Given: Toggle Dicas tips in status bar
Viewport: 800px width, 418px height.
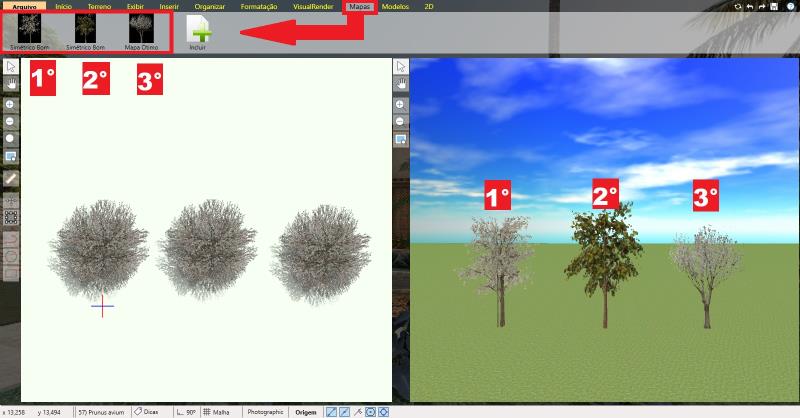Looking at the screenshot, I should 146,411.
